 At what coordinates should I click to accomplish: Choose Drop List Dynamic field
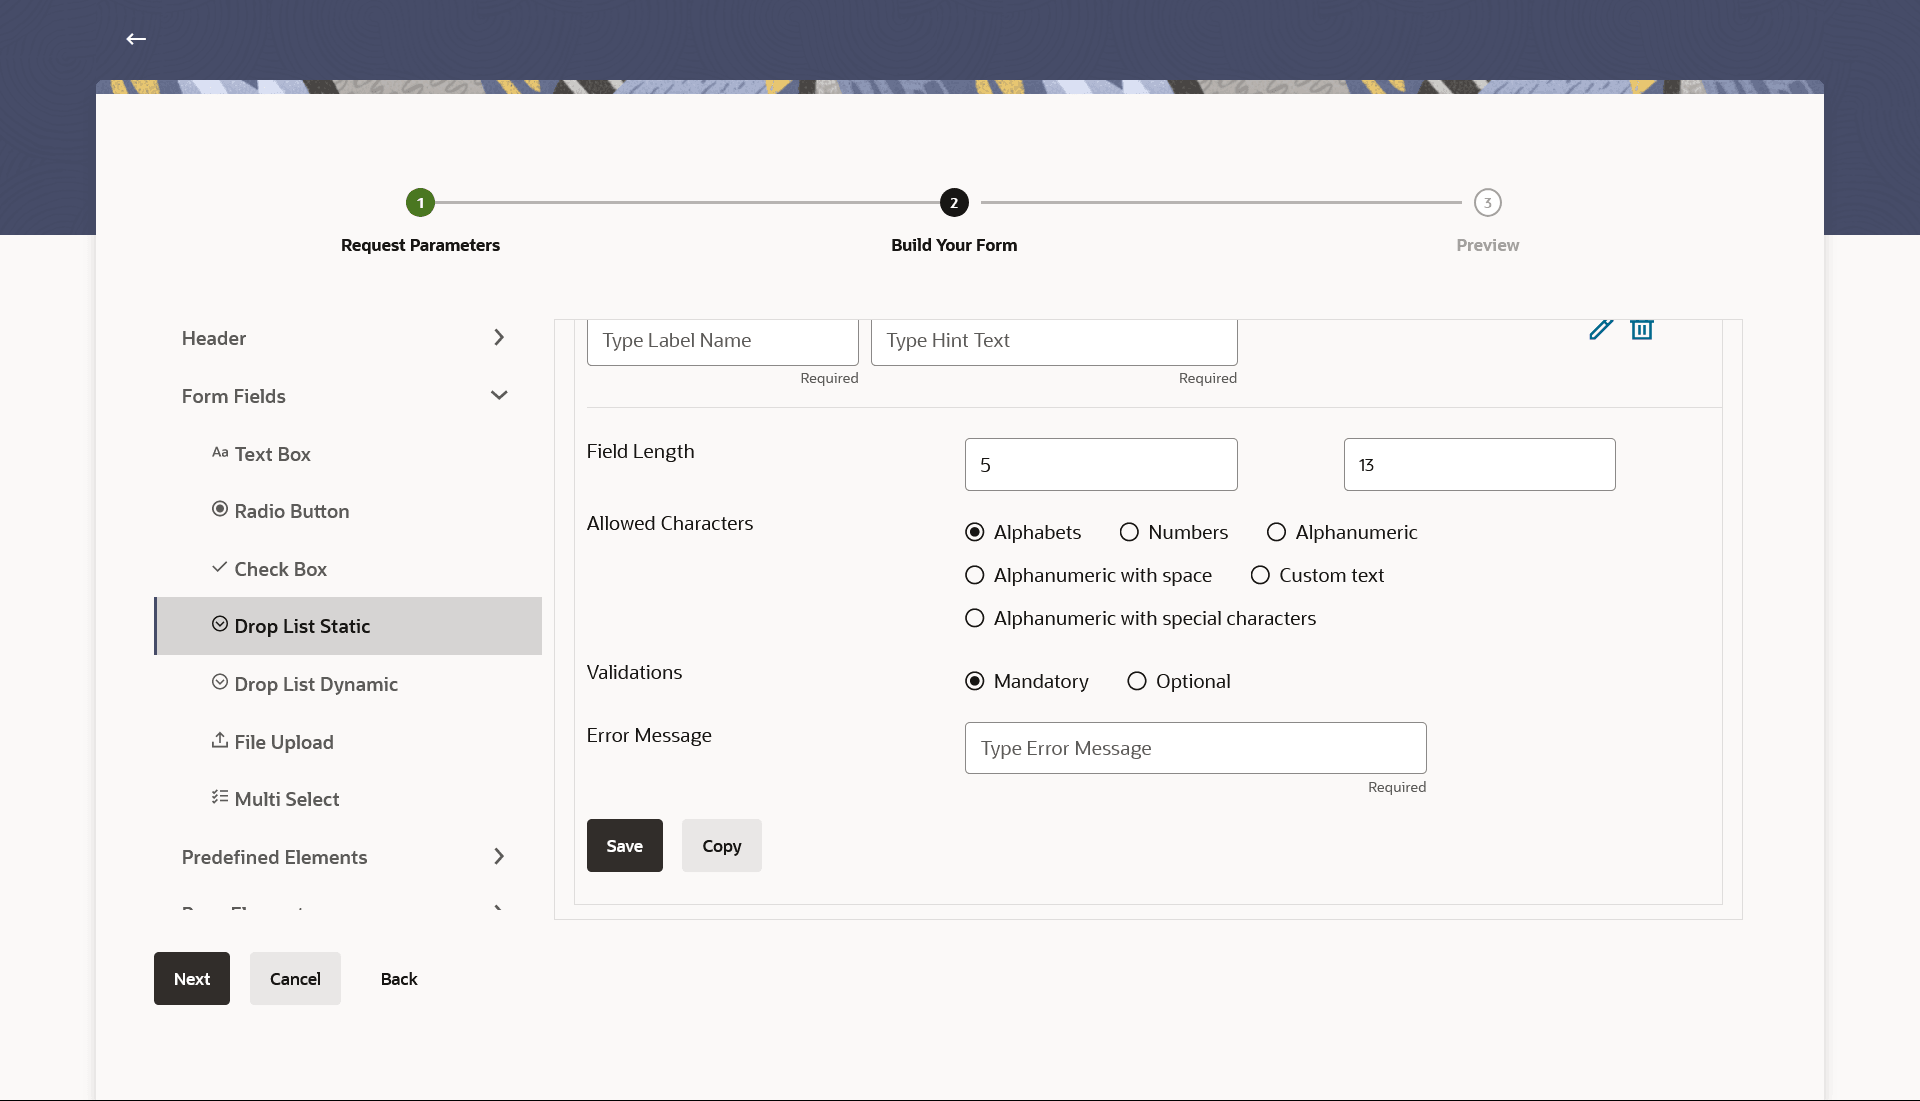[x=315, y=684]
